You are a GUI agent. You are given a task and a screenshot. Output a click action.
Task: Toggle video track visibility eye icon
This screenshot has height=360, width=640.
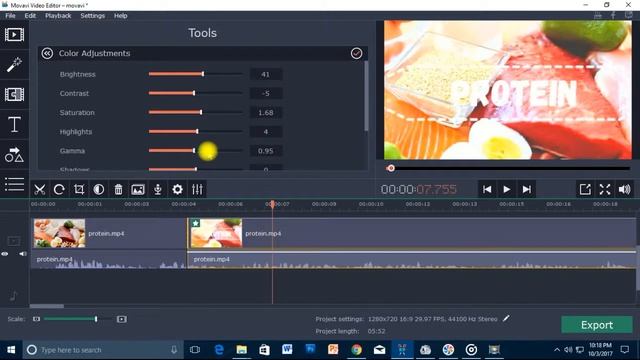[4, 254]
